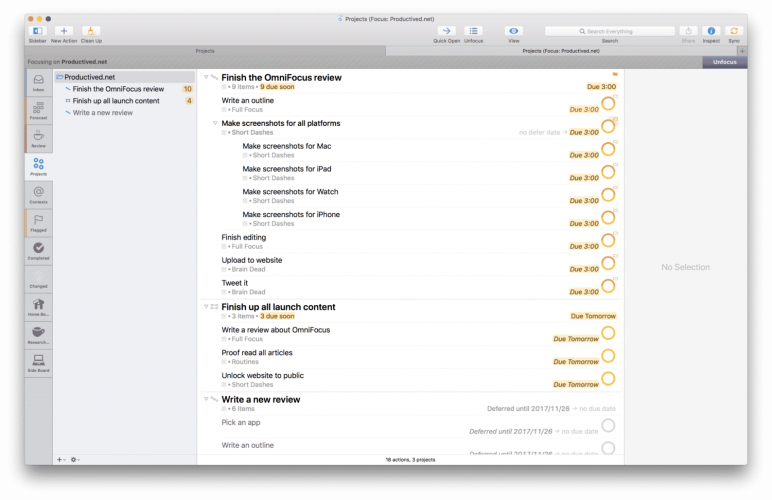Check off Make screenshots for Watch
772x500 pixels.
tap(608, 195)
